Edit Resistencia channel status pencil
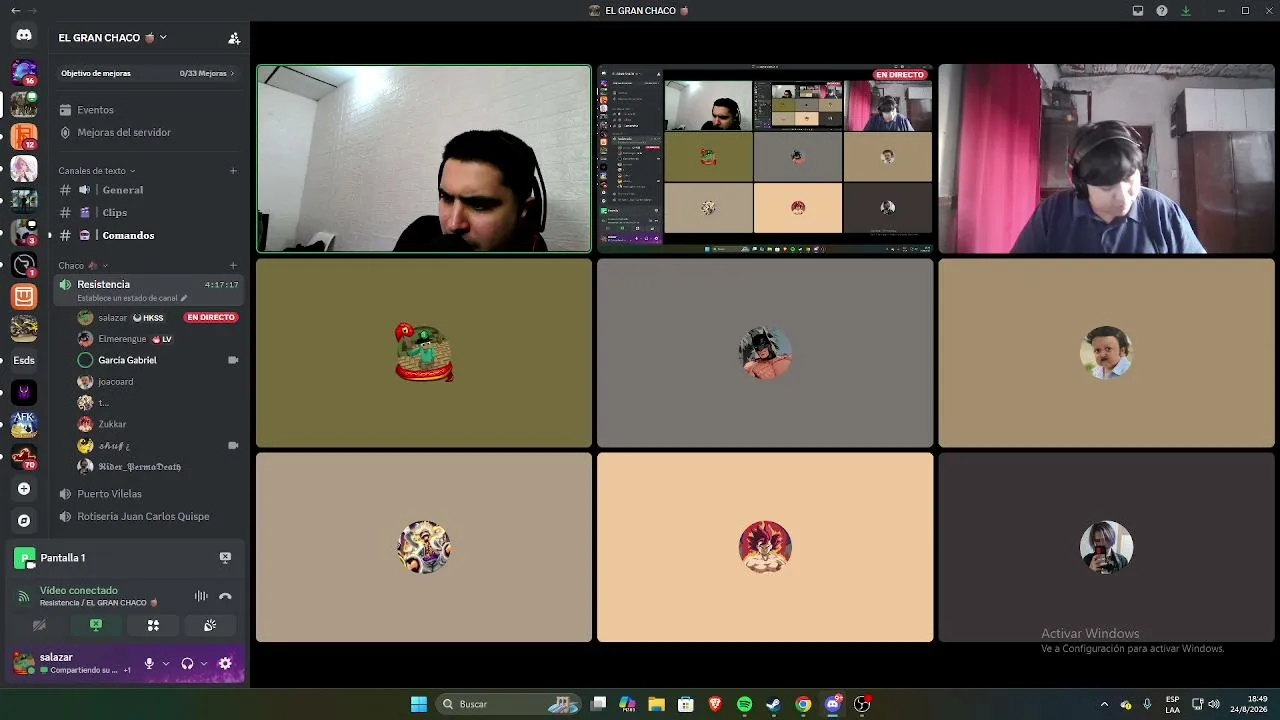The width and height of the screenshot is (1280, 720). pyautogui.click(x=184, y=298)
